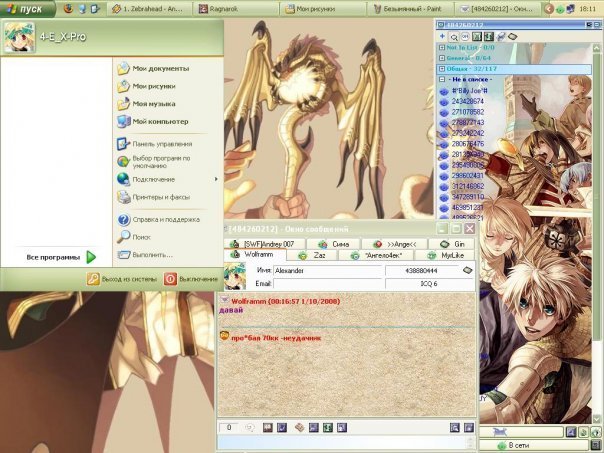Open 'Все программы' submenu arrow
Viewport: 604px width, 453px height.
(x=91, y=256)
